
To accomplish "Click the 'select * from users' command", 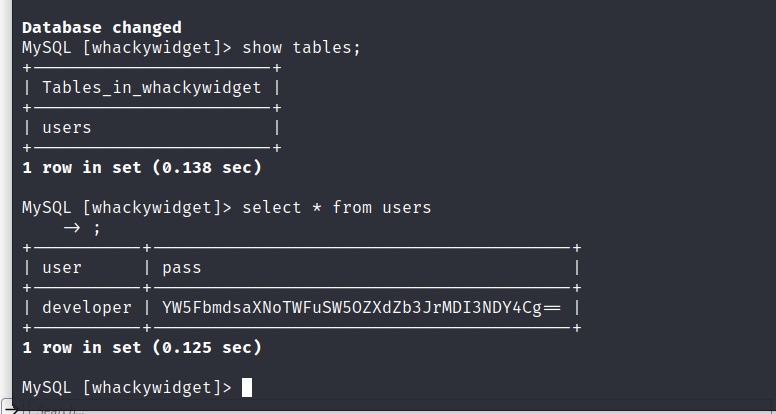I will tap(337, 207).
